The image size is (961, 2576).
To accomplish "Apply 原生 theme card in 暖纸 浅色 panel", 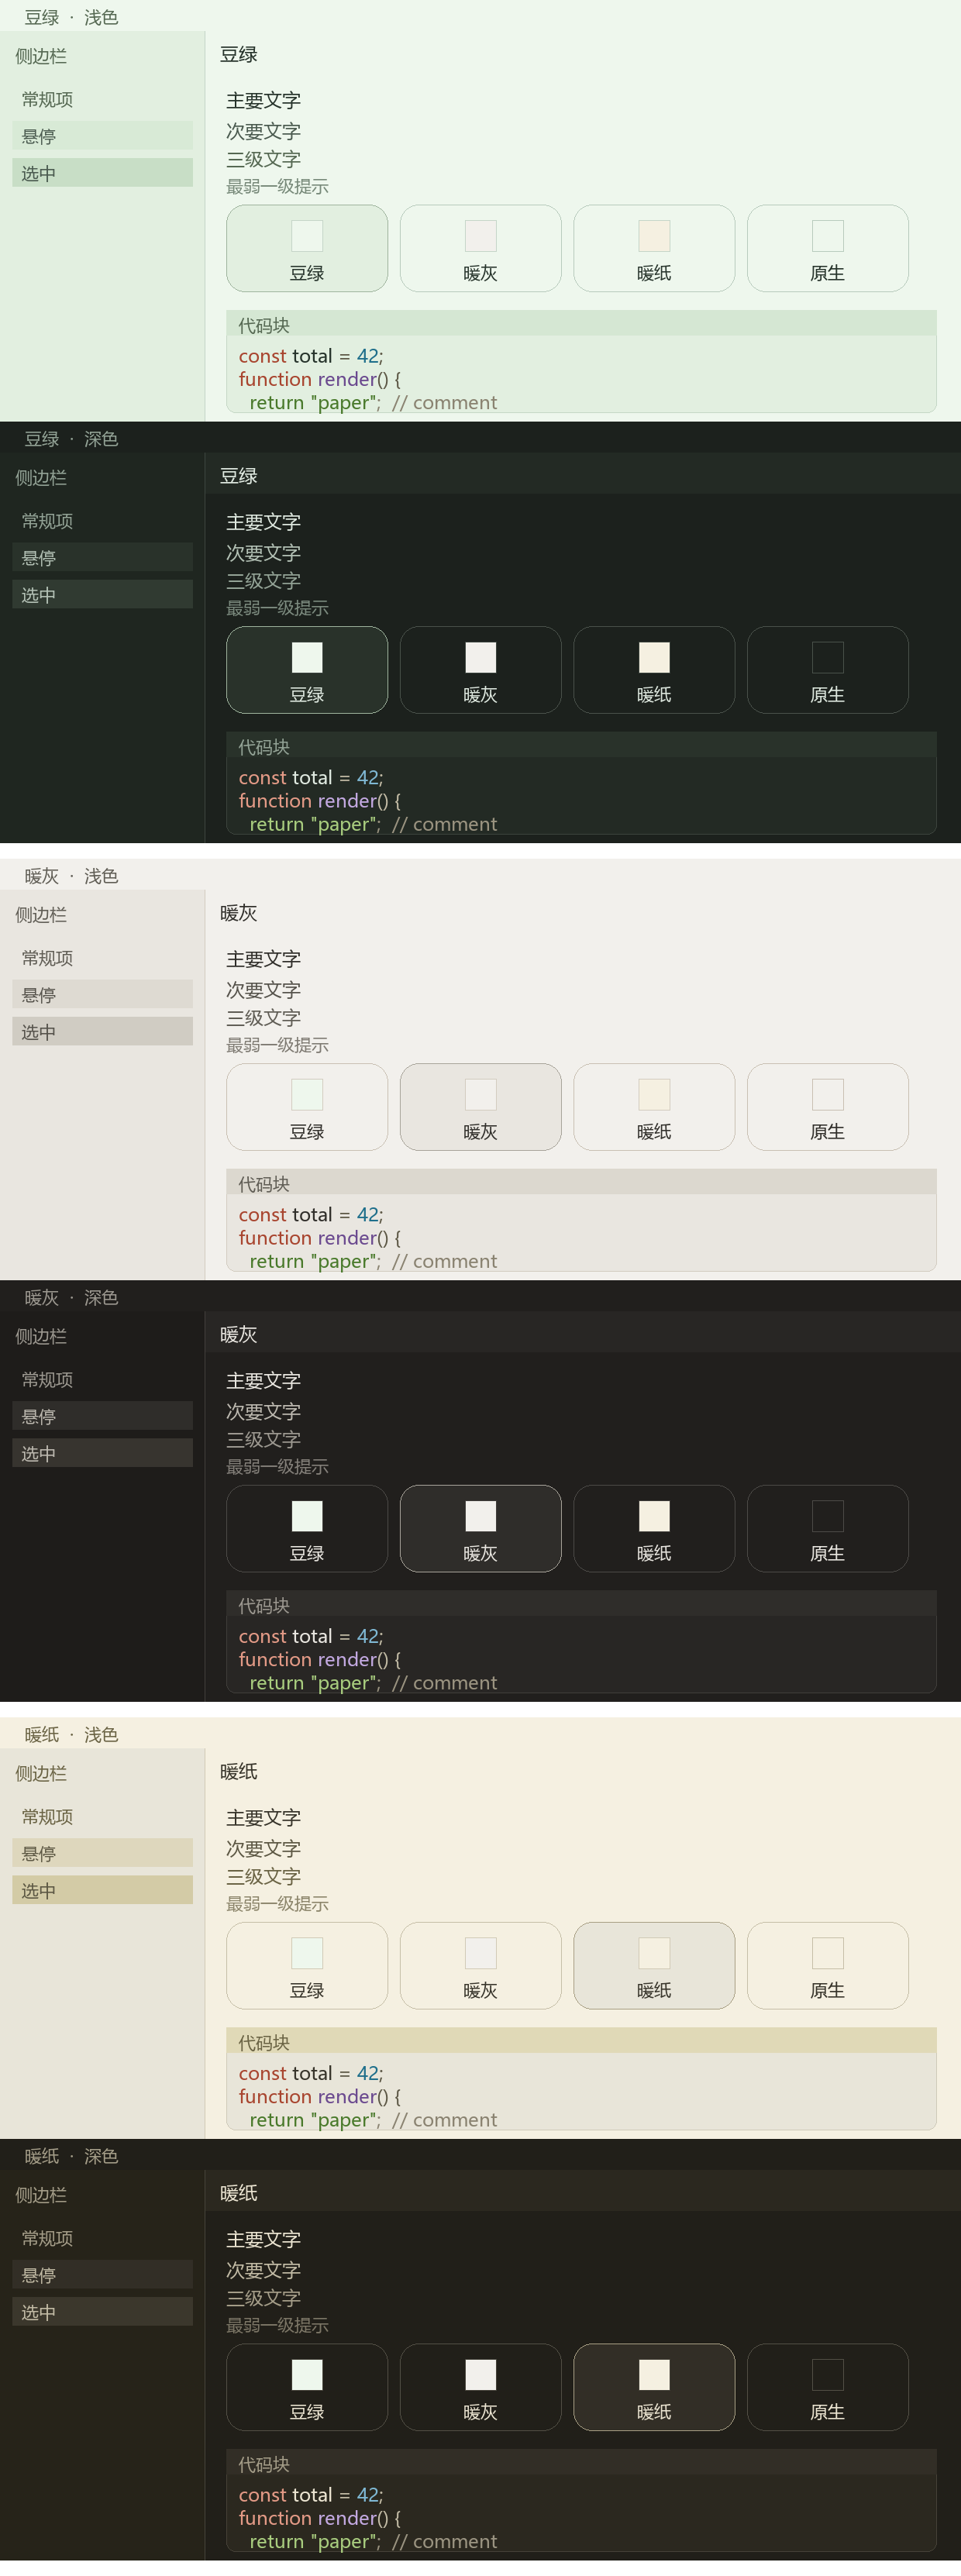I will [828, 1965].
